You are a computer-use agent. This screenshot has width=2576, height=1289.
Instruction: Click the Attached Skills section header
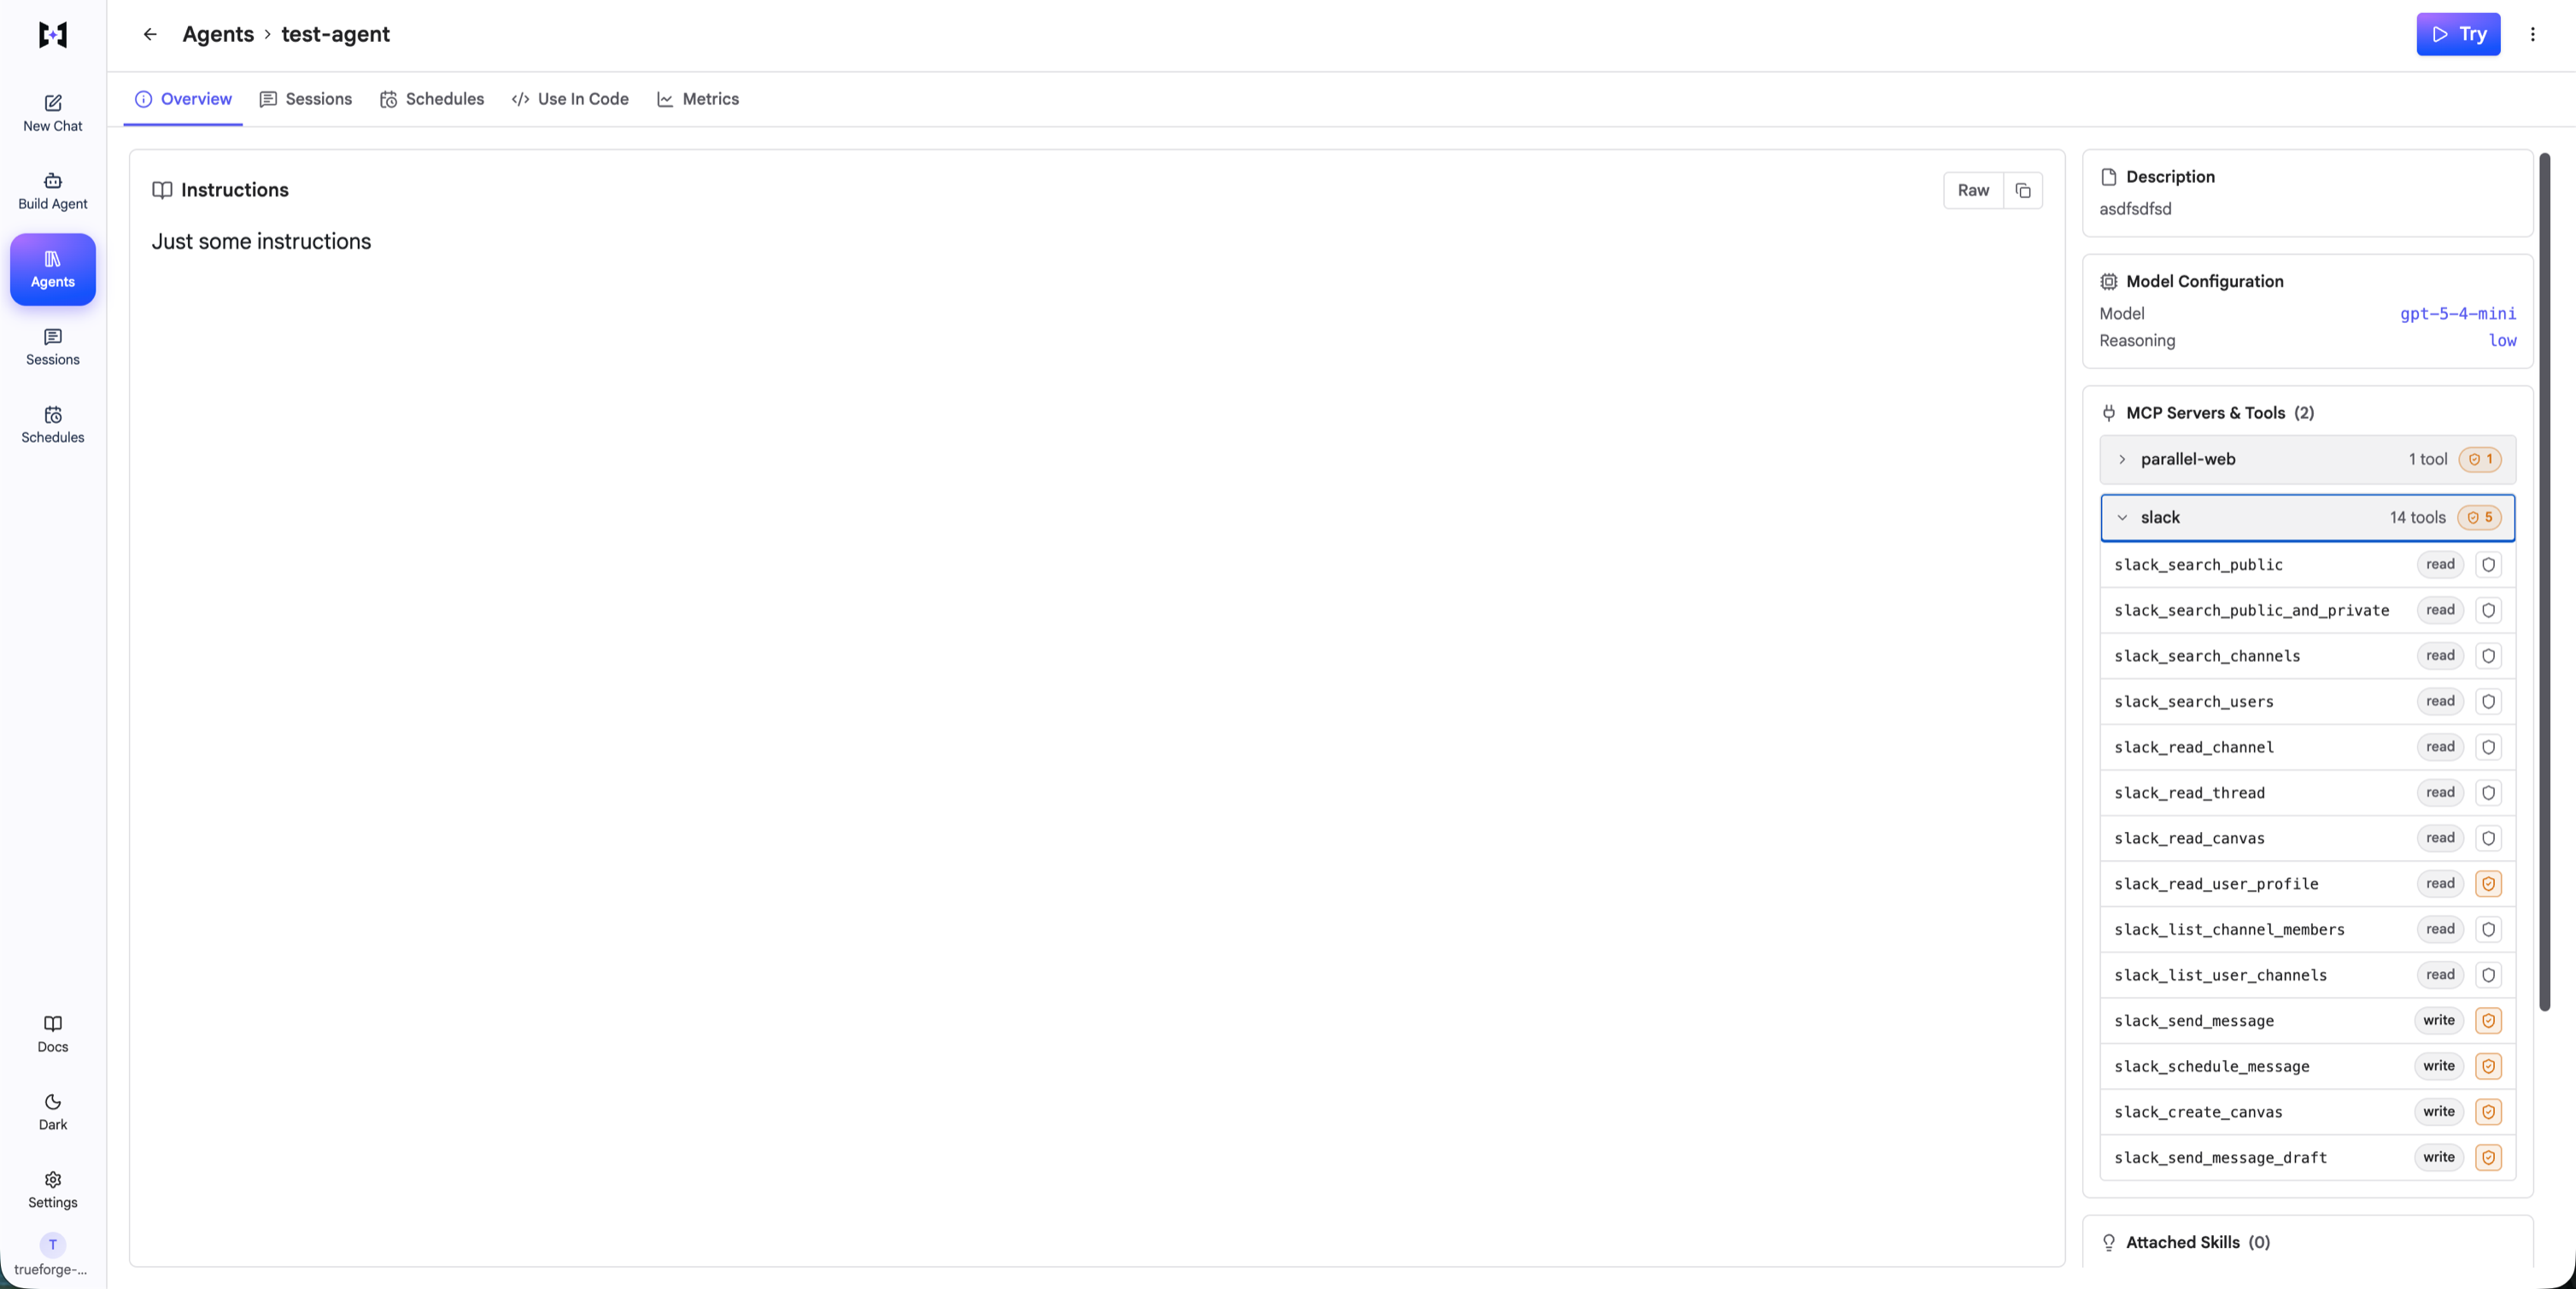(2197, 1242)
